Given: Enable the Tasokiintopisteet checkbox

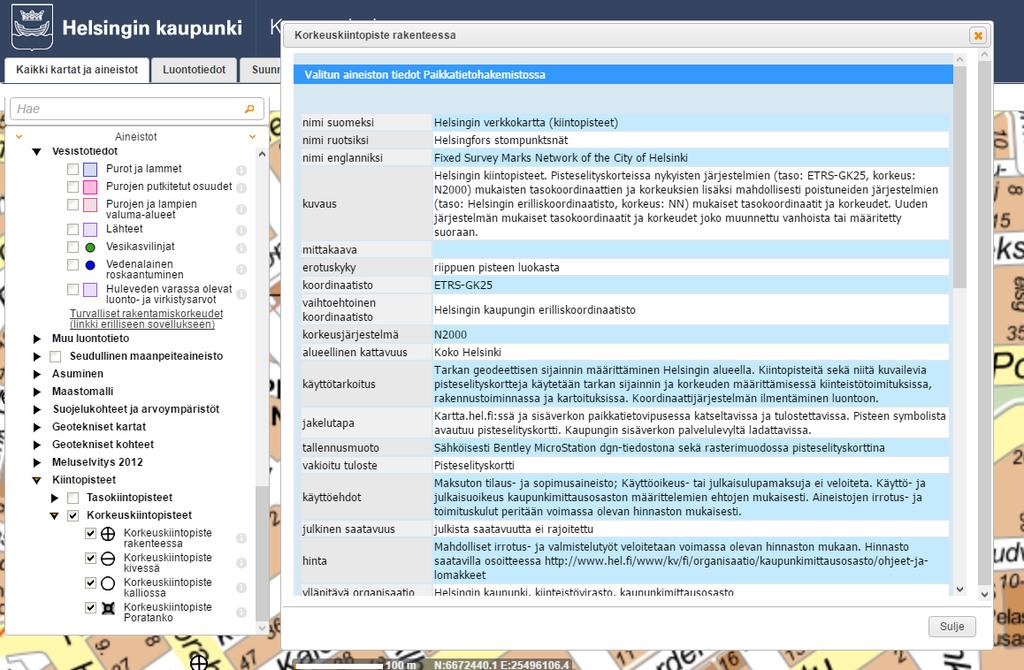Looking at the screenshot, I should coord(73,498).
